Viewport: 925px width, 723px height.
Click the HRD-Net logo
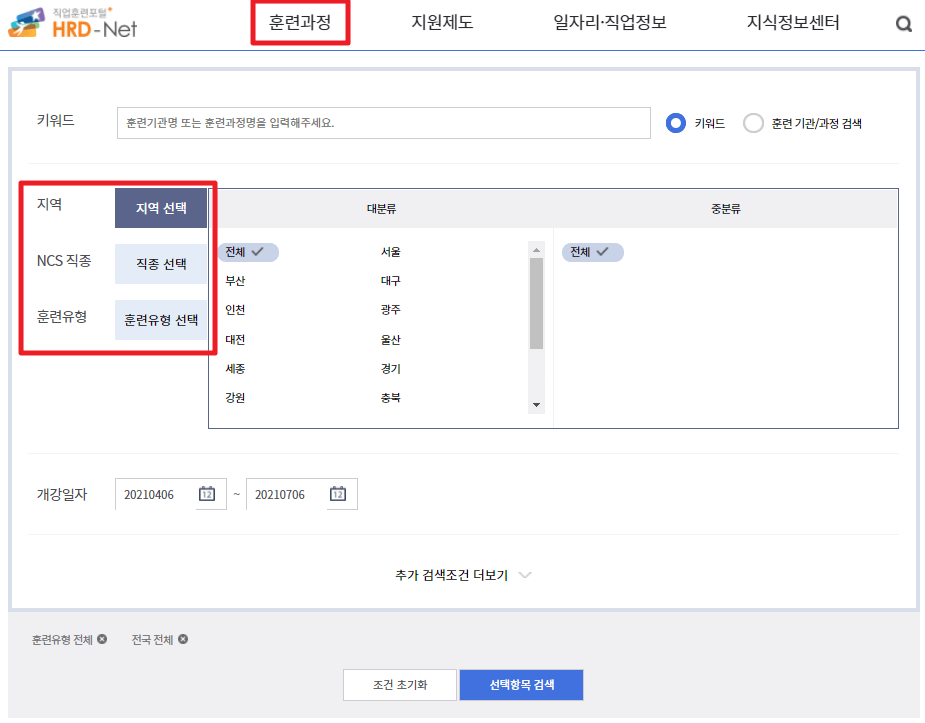pyautogui.click(x=73, y=23)
